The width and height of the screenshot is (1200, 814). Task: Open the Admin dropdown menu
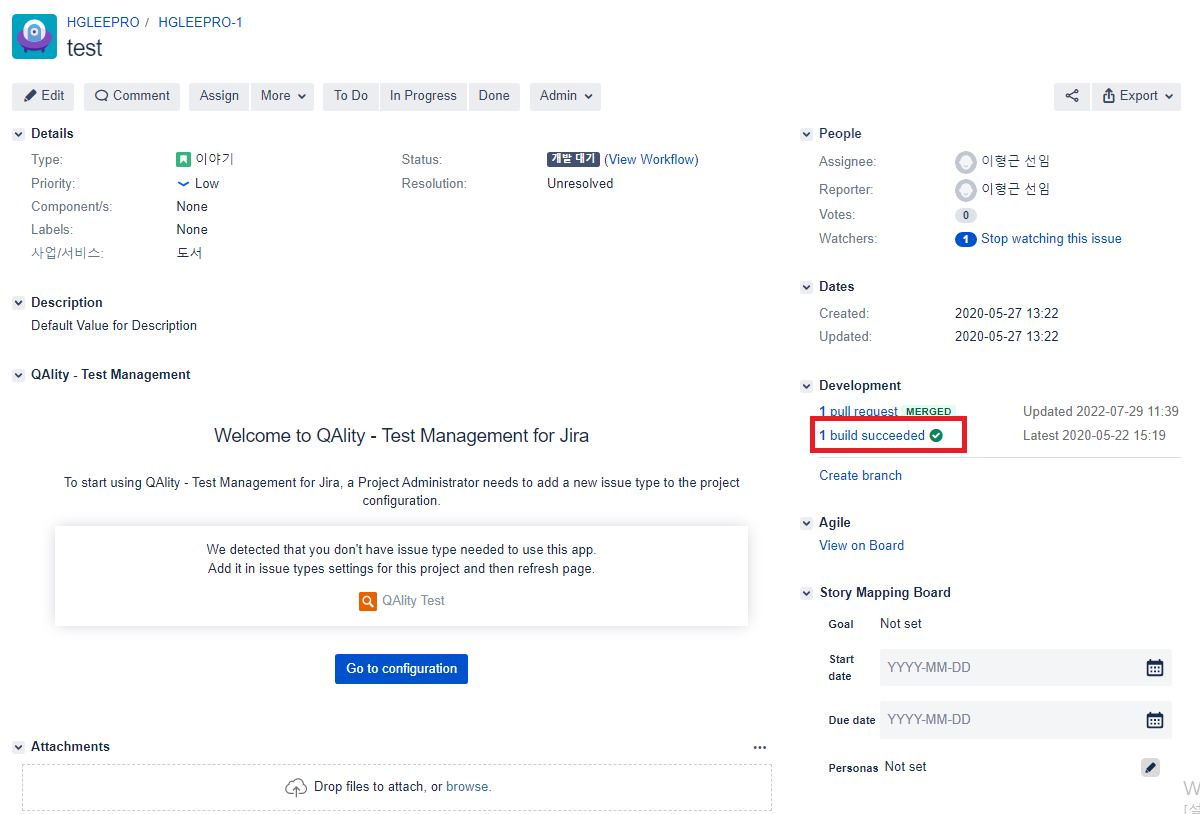click(565, 96)
